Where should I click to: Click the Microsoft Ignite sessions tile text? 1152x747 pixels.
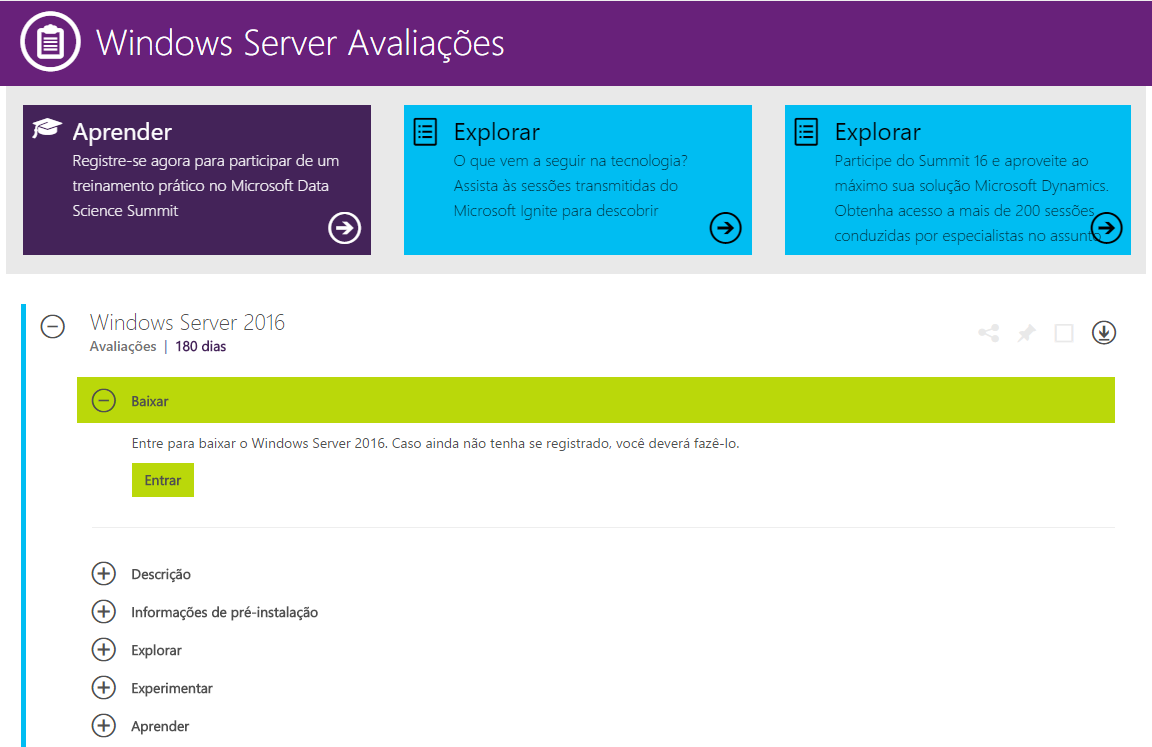[x=571, y=186]
